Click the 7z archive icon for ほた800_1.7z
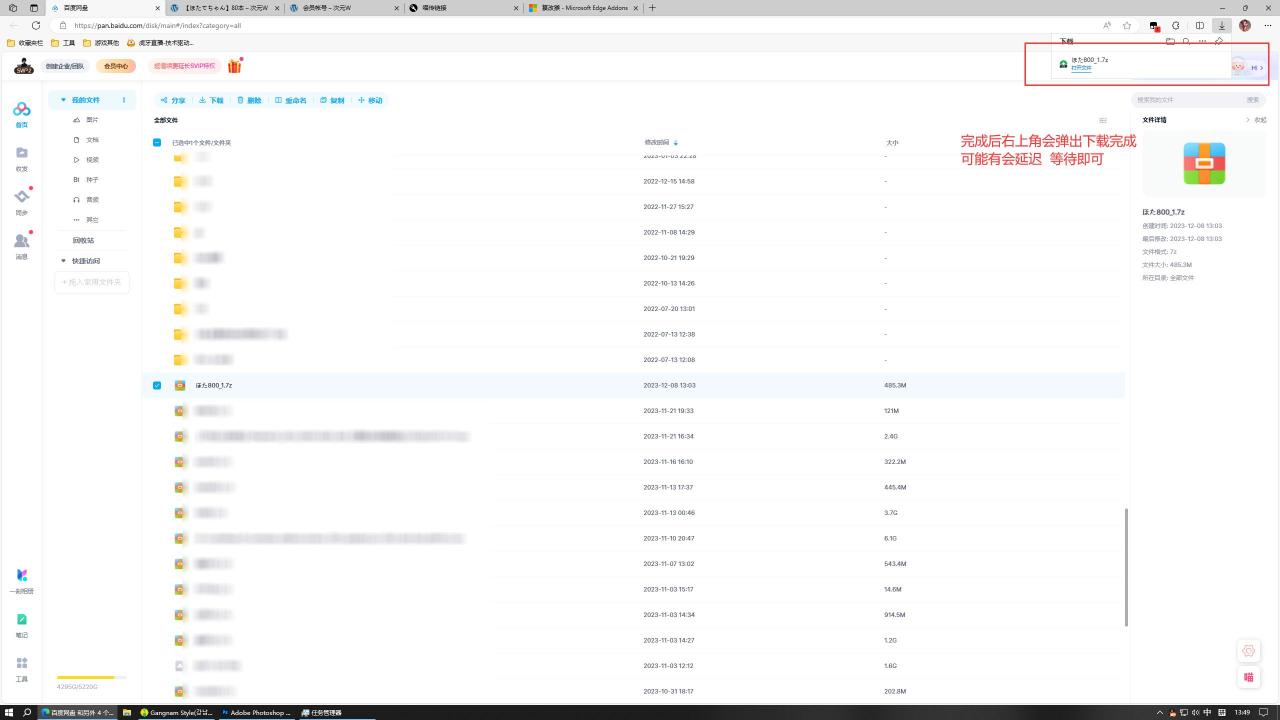Viewport: 1280px width, 720px height. (x=180, y=385)
